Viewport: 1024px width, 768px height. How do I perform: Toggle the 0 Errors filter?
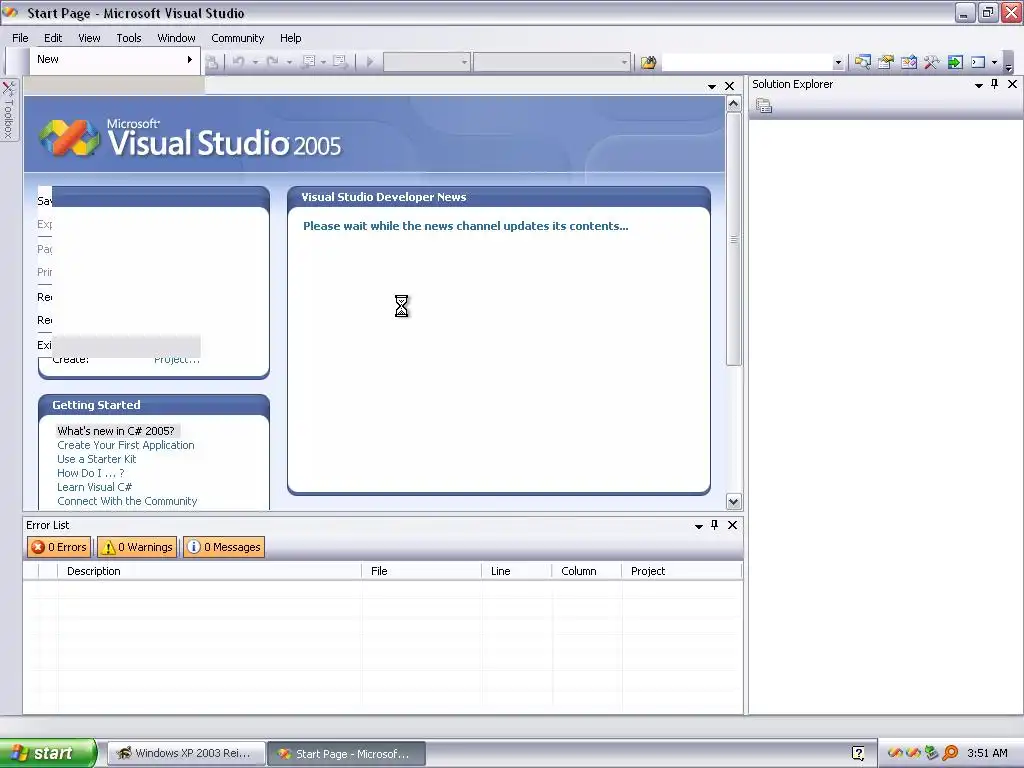click(59, 547)
